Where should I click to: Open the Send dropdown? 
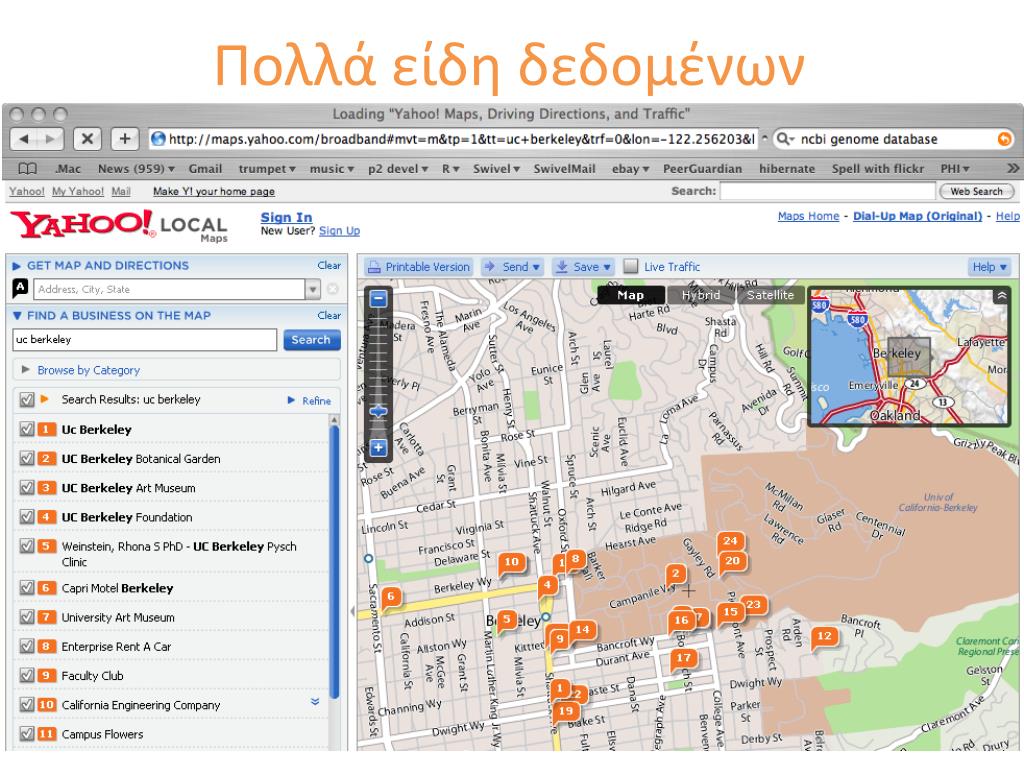coord(513,266)
